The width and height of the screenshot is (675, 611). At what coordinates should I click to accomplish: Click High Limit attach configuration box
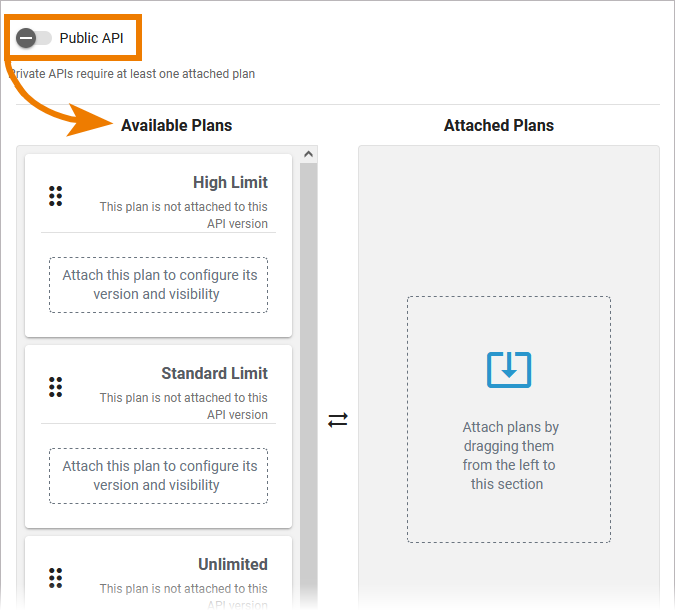point(159,285)
